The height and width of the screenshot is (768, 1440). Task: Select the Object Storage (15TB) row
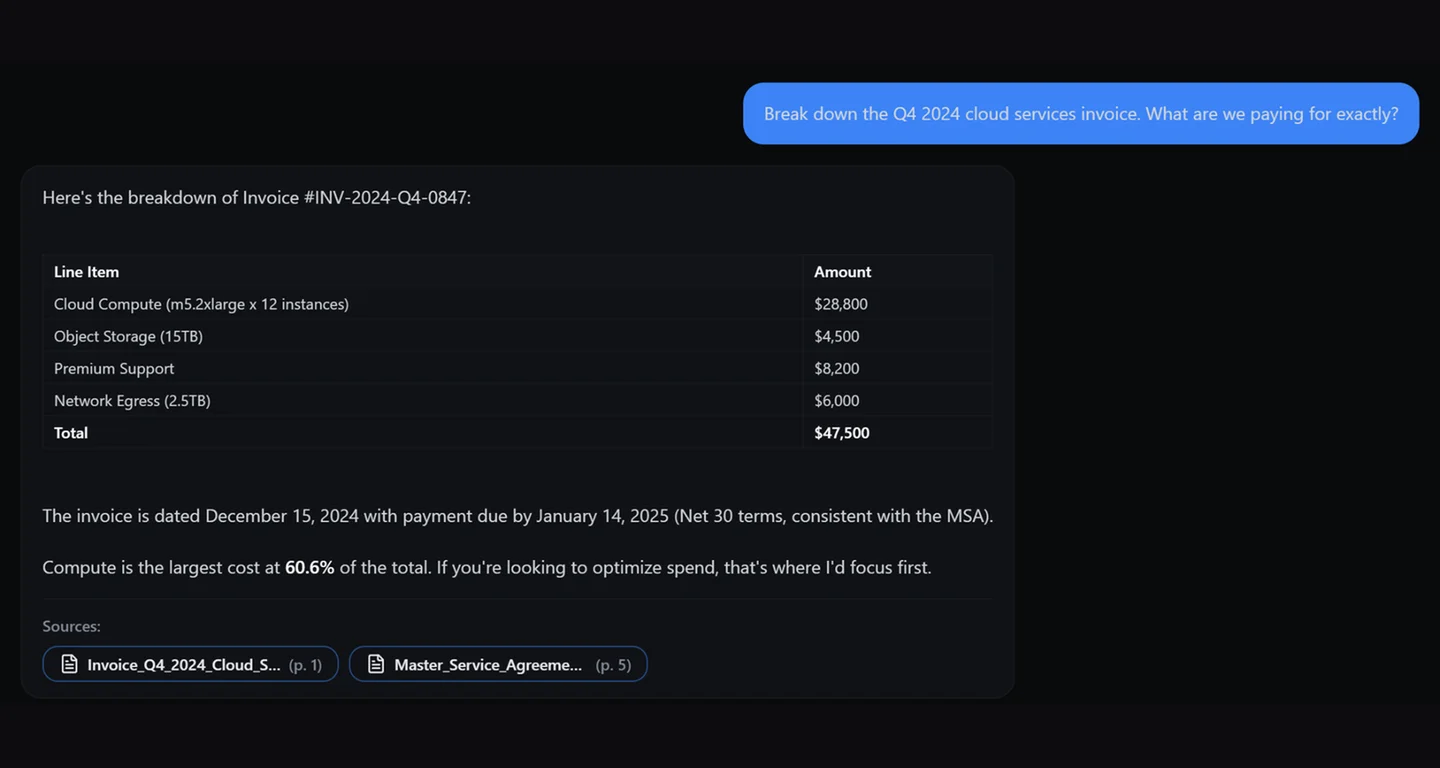128,336
